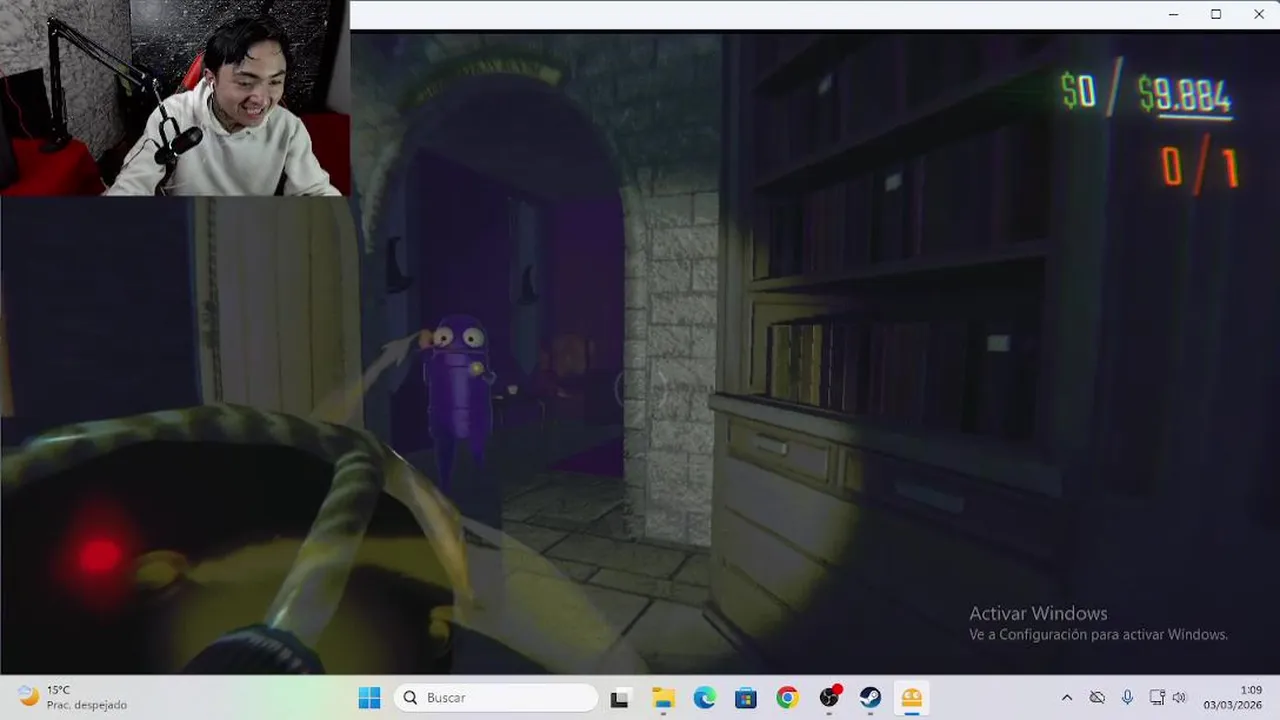Screen dimensions: 1280x720
Task: Launch Google Chrome from the taskbar
Action: [x=787, y=698]
